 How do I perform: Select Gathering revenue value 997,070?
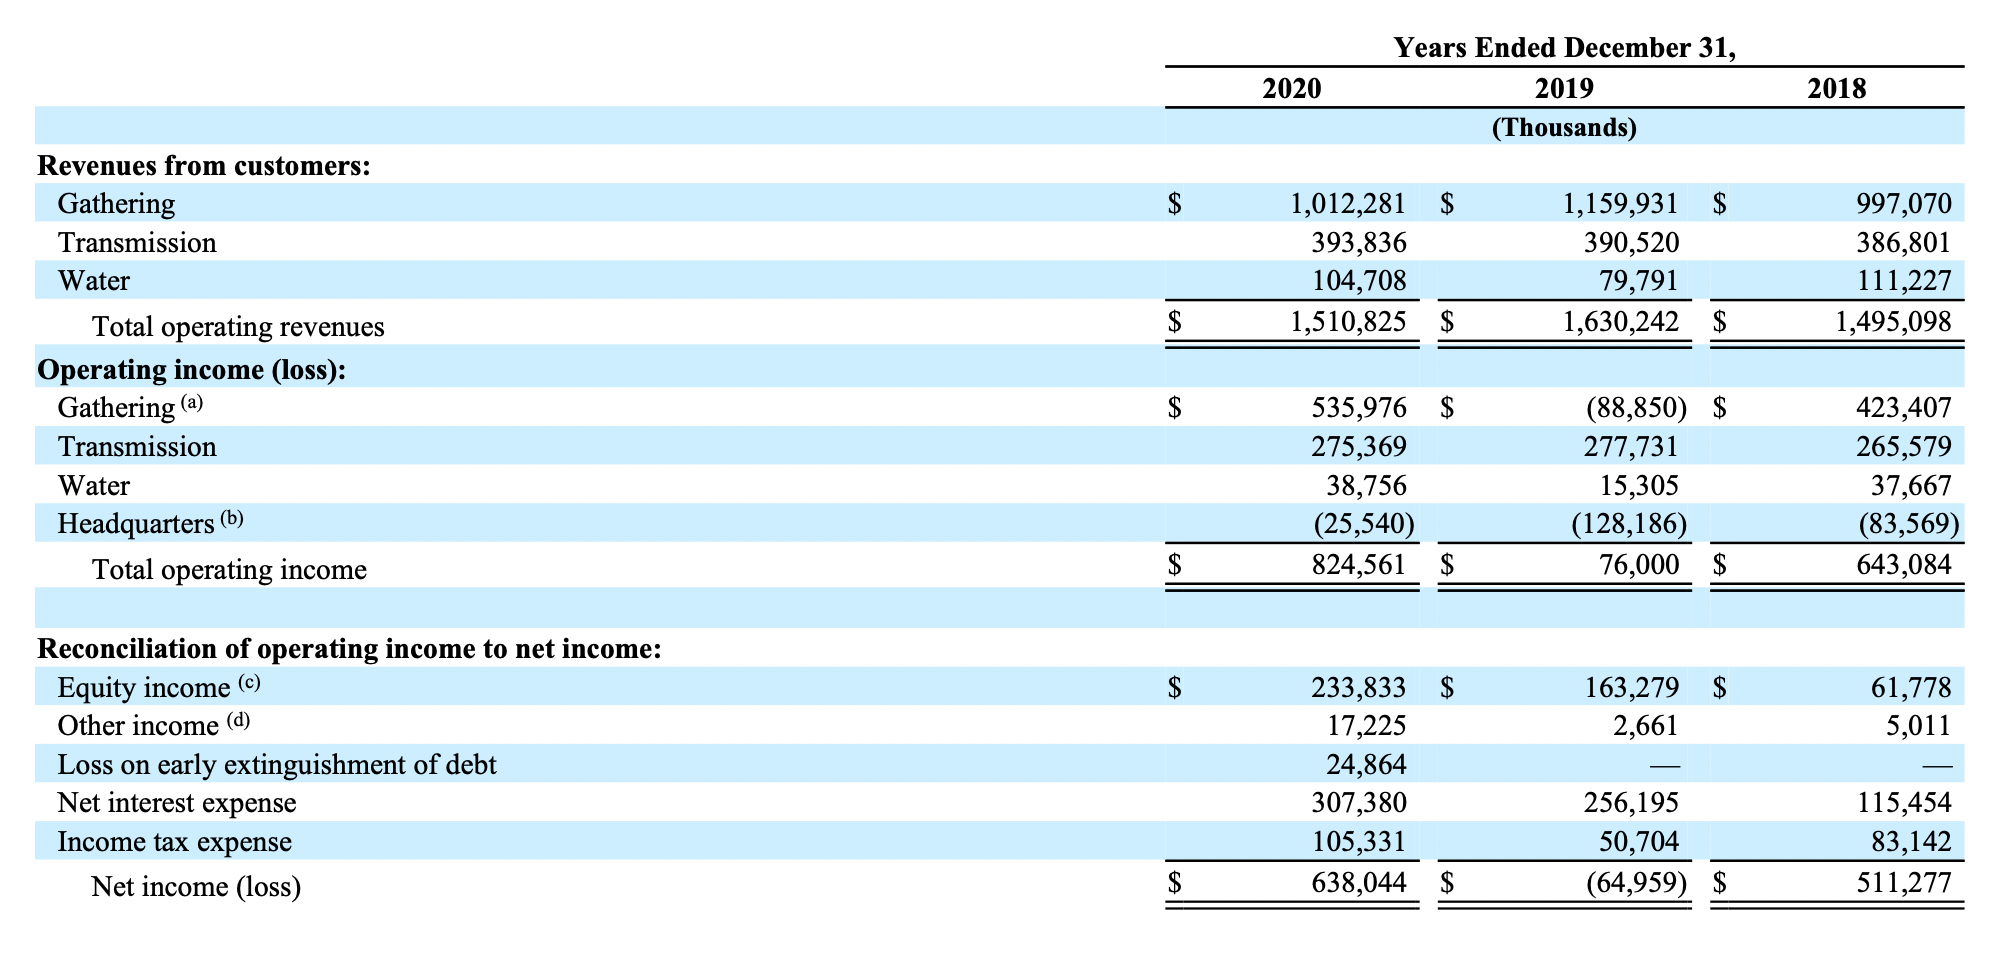[x=1903, y=204]
